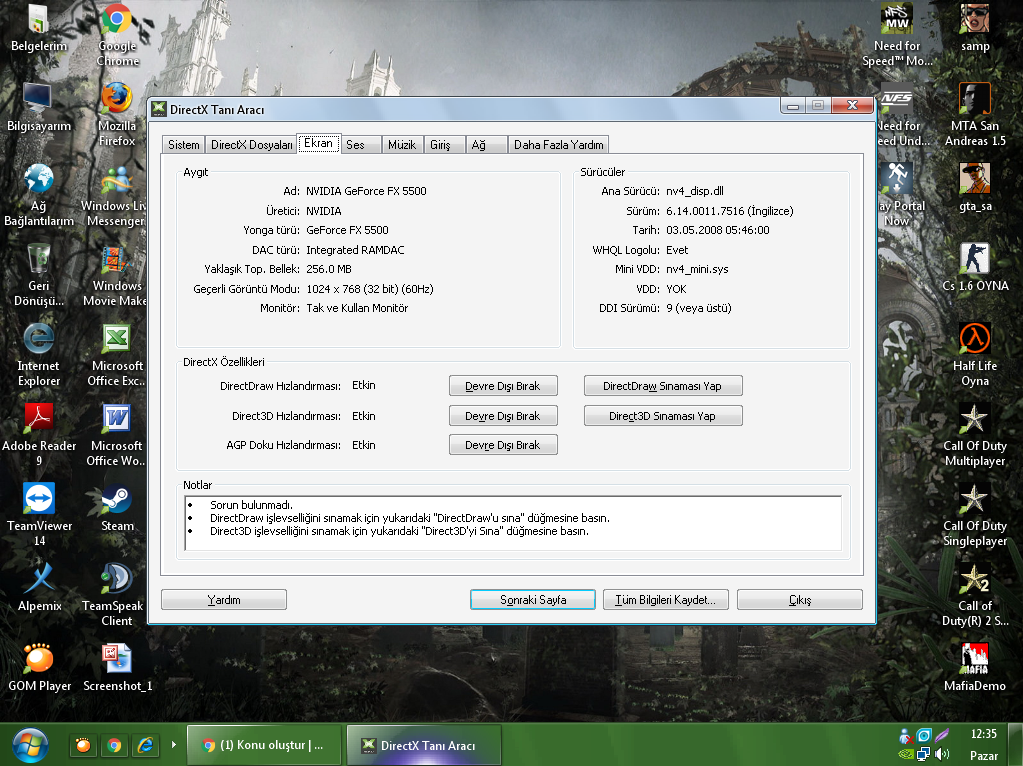Open Call Of Duty Multiplayer icon
The height and width of the screenshot is (766, 1023).
pos(975,435)
